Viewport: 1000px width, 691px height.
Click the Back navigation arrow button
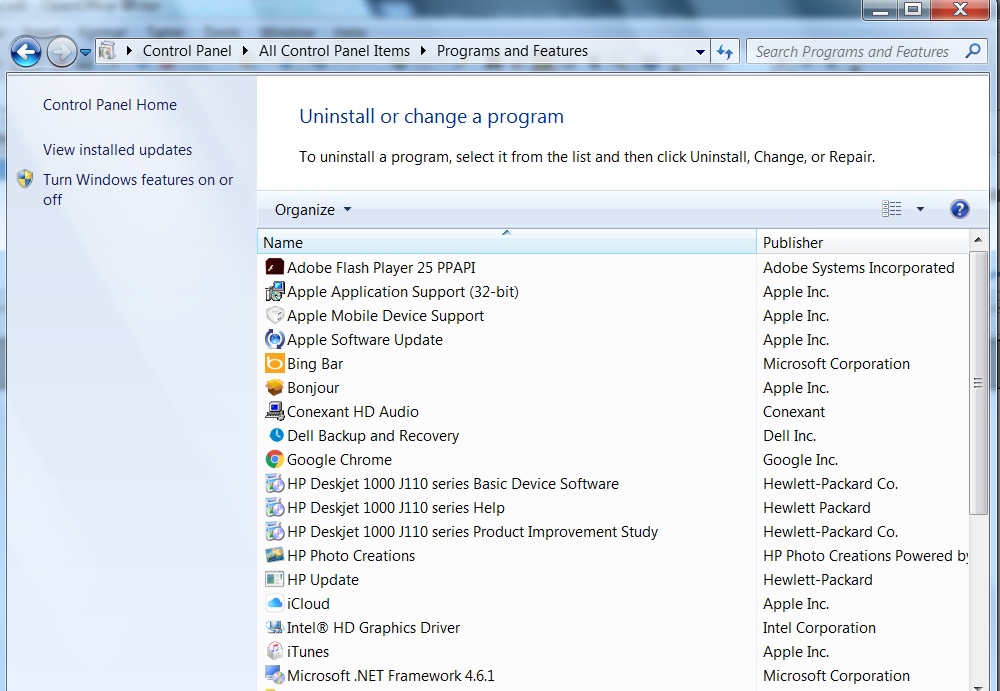(26, 52)
